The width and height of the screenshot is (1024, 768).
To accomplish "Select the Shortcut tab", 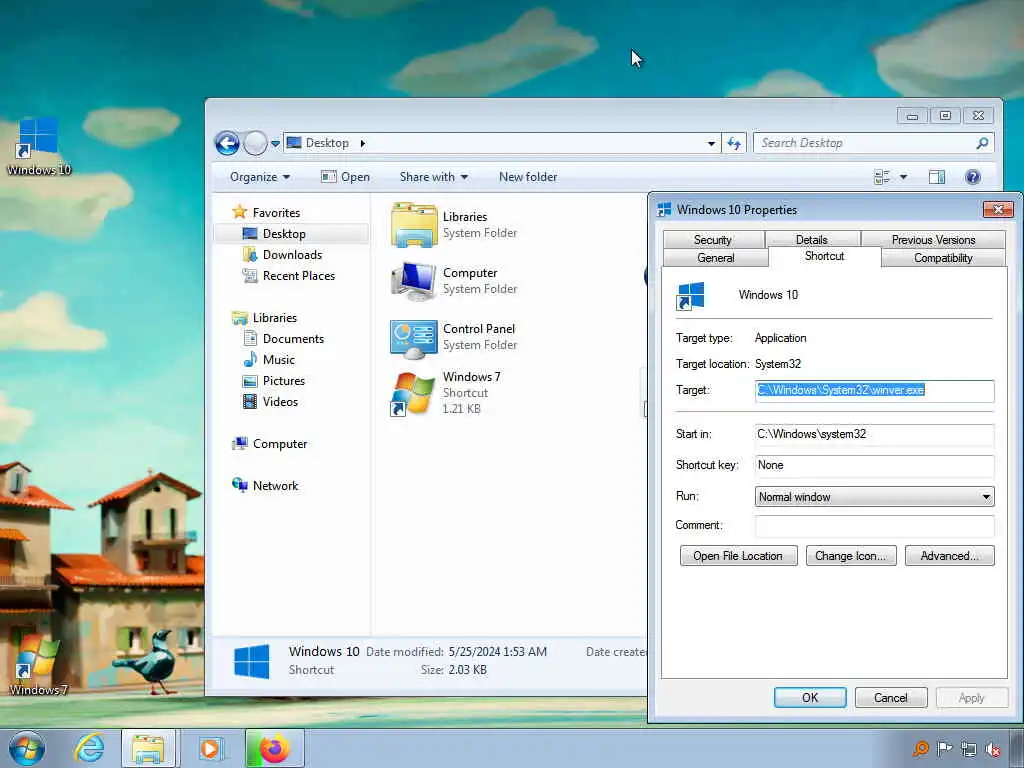I will click(x=824, y=256).
